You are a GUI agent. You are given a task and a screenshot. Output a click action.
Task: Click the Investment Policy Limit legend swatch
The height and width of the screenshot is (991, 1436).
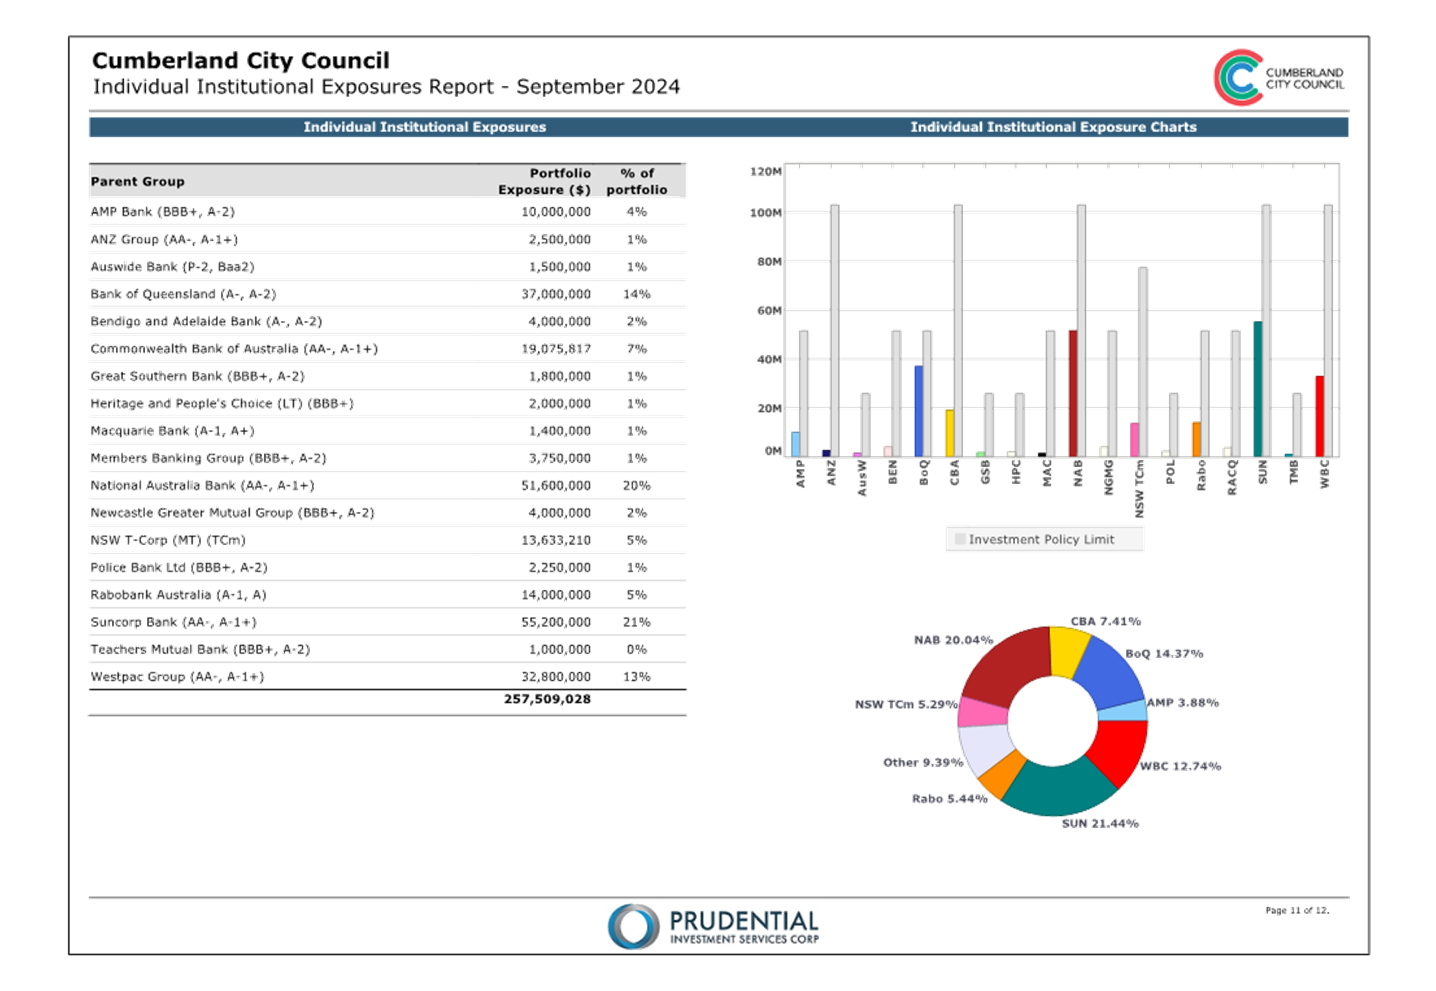[960, 539]
